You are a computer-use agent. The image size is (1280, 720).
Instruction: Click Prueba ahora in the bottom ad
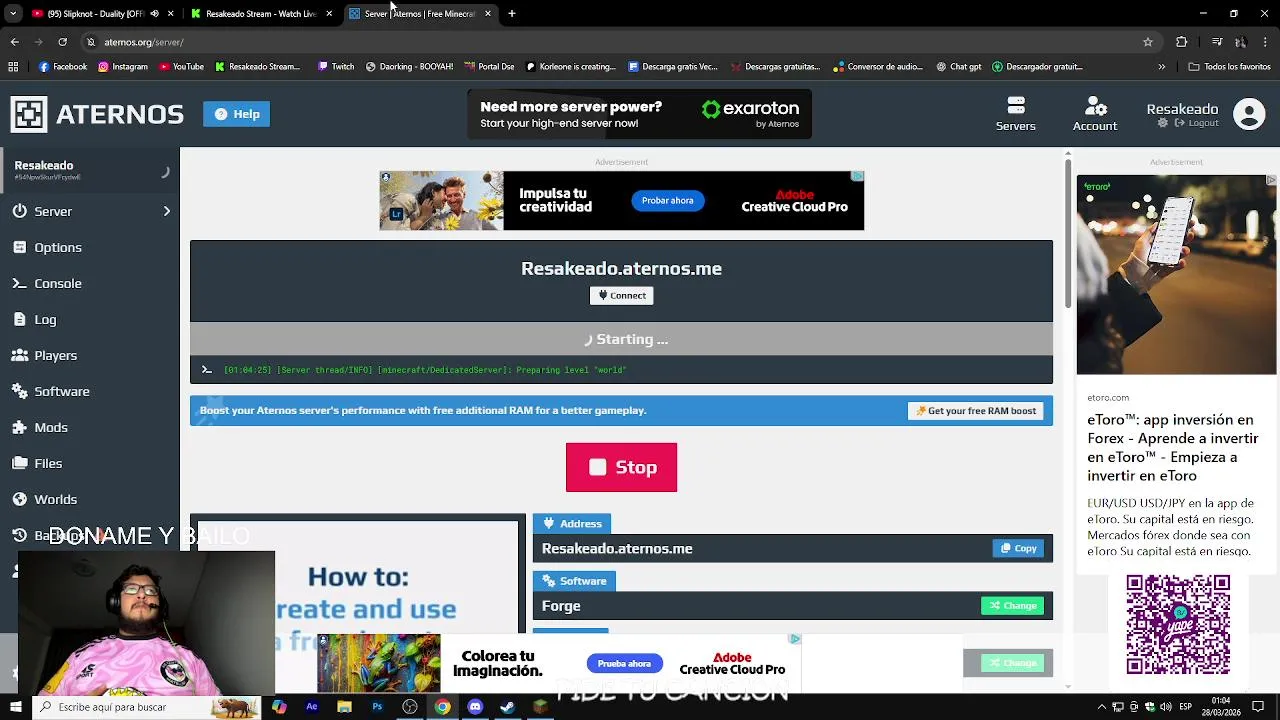[x=624, y=663]
